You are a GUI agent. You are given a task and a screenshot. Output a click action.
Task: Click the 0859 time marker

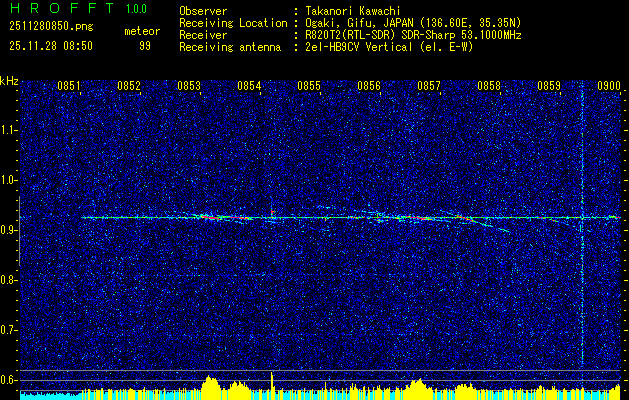[548, 86]
